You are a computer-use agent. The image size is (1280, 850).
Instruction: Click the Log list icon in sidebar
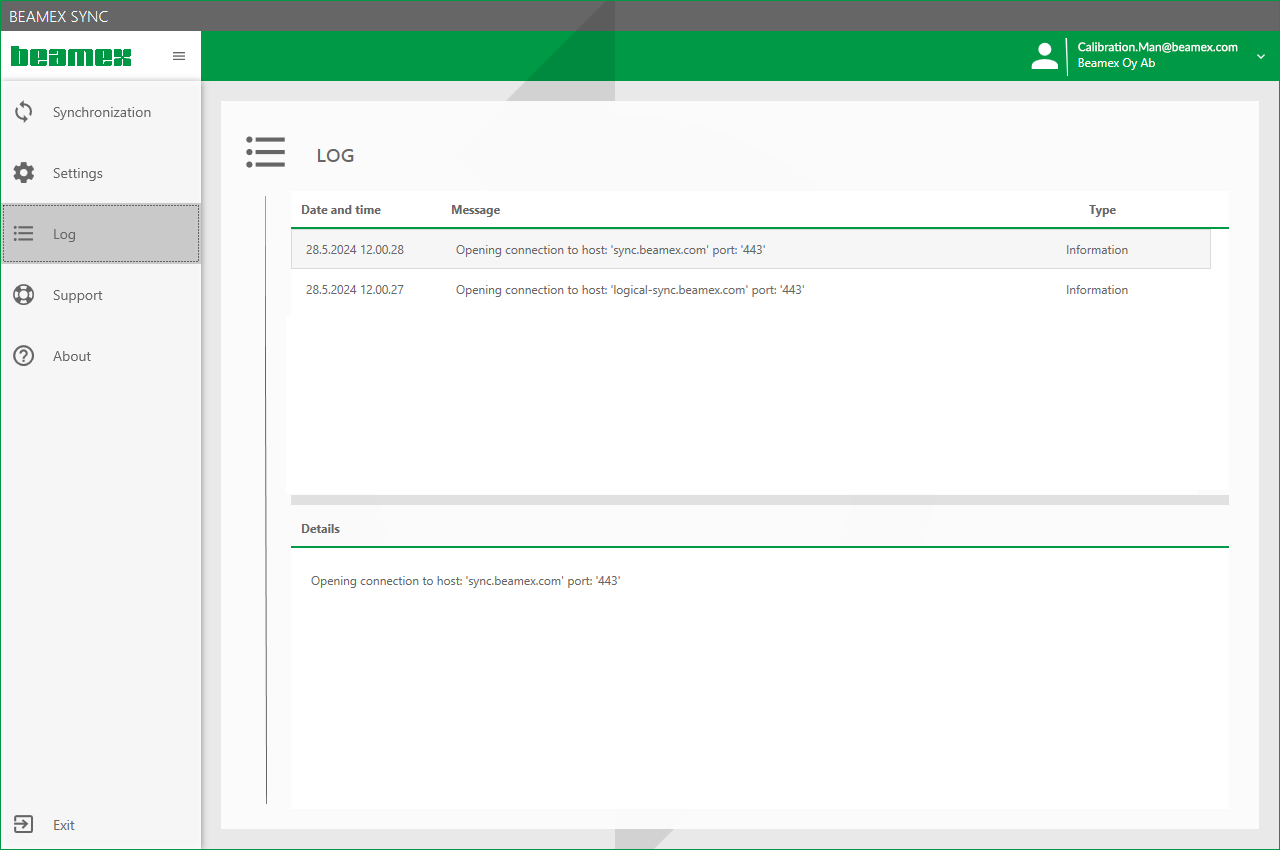(24, 234)
